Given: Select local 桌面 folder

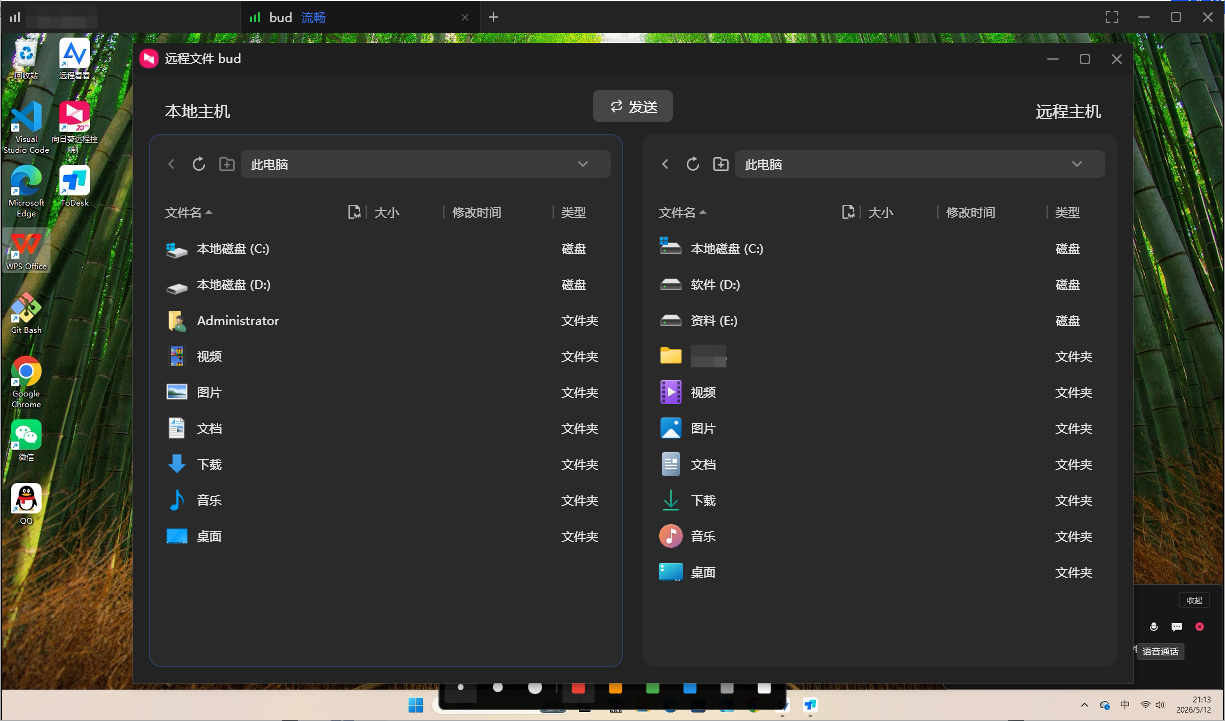Looking at the screenshot, I should point(386,537).
